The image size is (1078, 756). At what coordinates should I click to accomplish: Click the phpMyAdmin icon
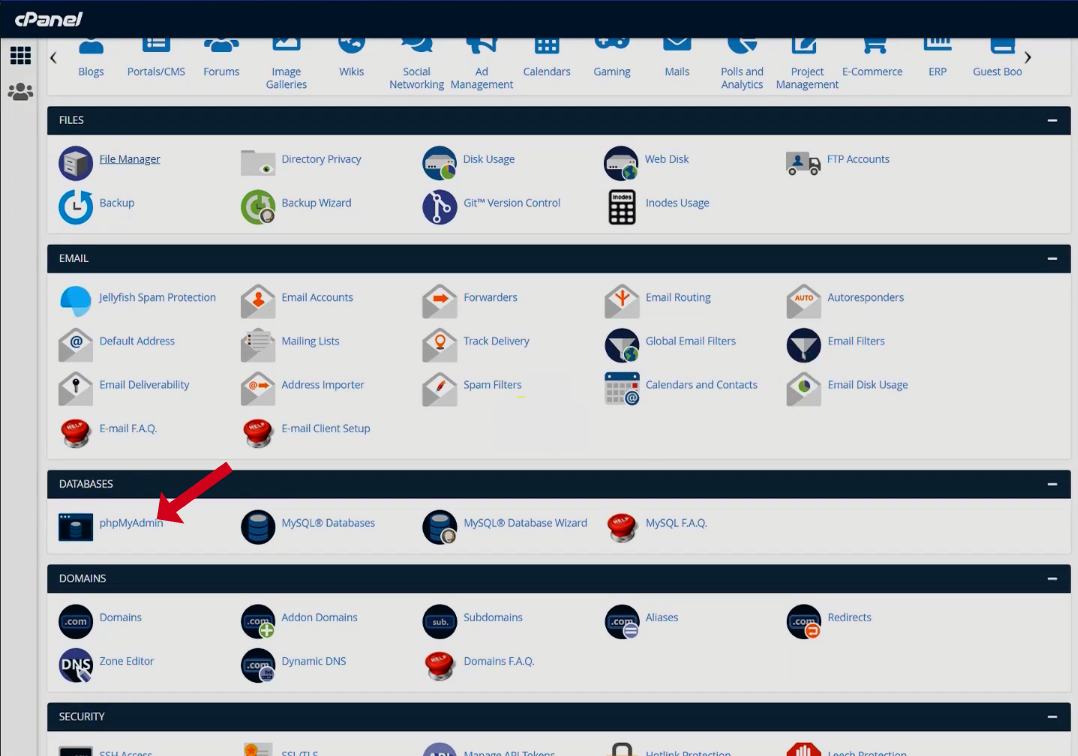(76, 527)
